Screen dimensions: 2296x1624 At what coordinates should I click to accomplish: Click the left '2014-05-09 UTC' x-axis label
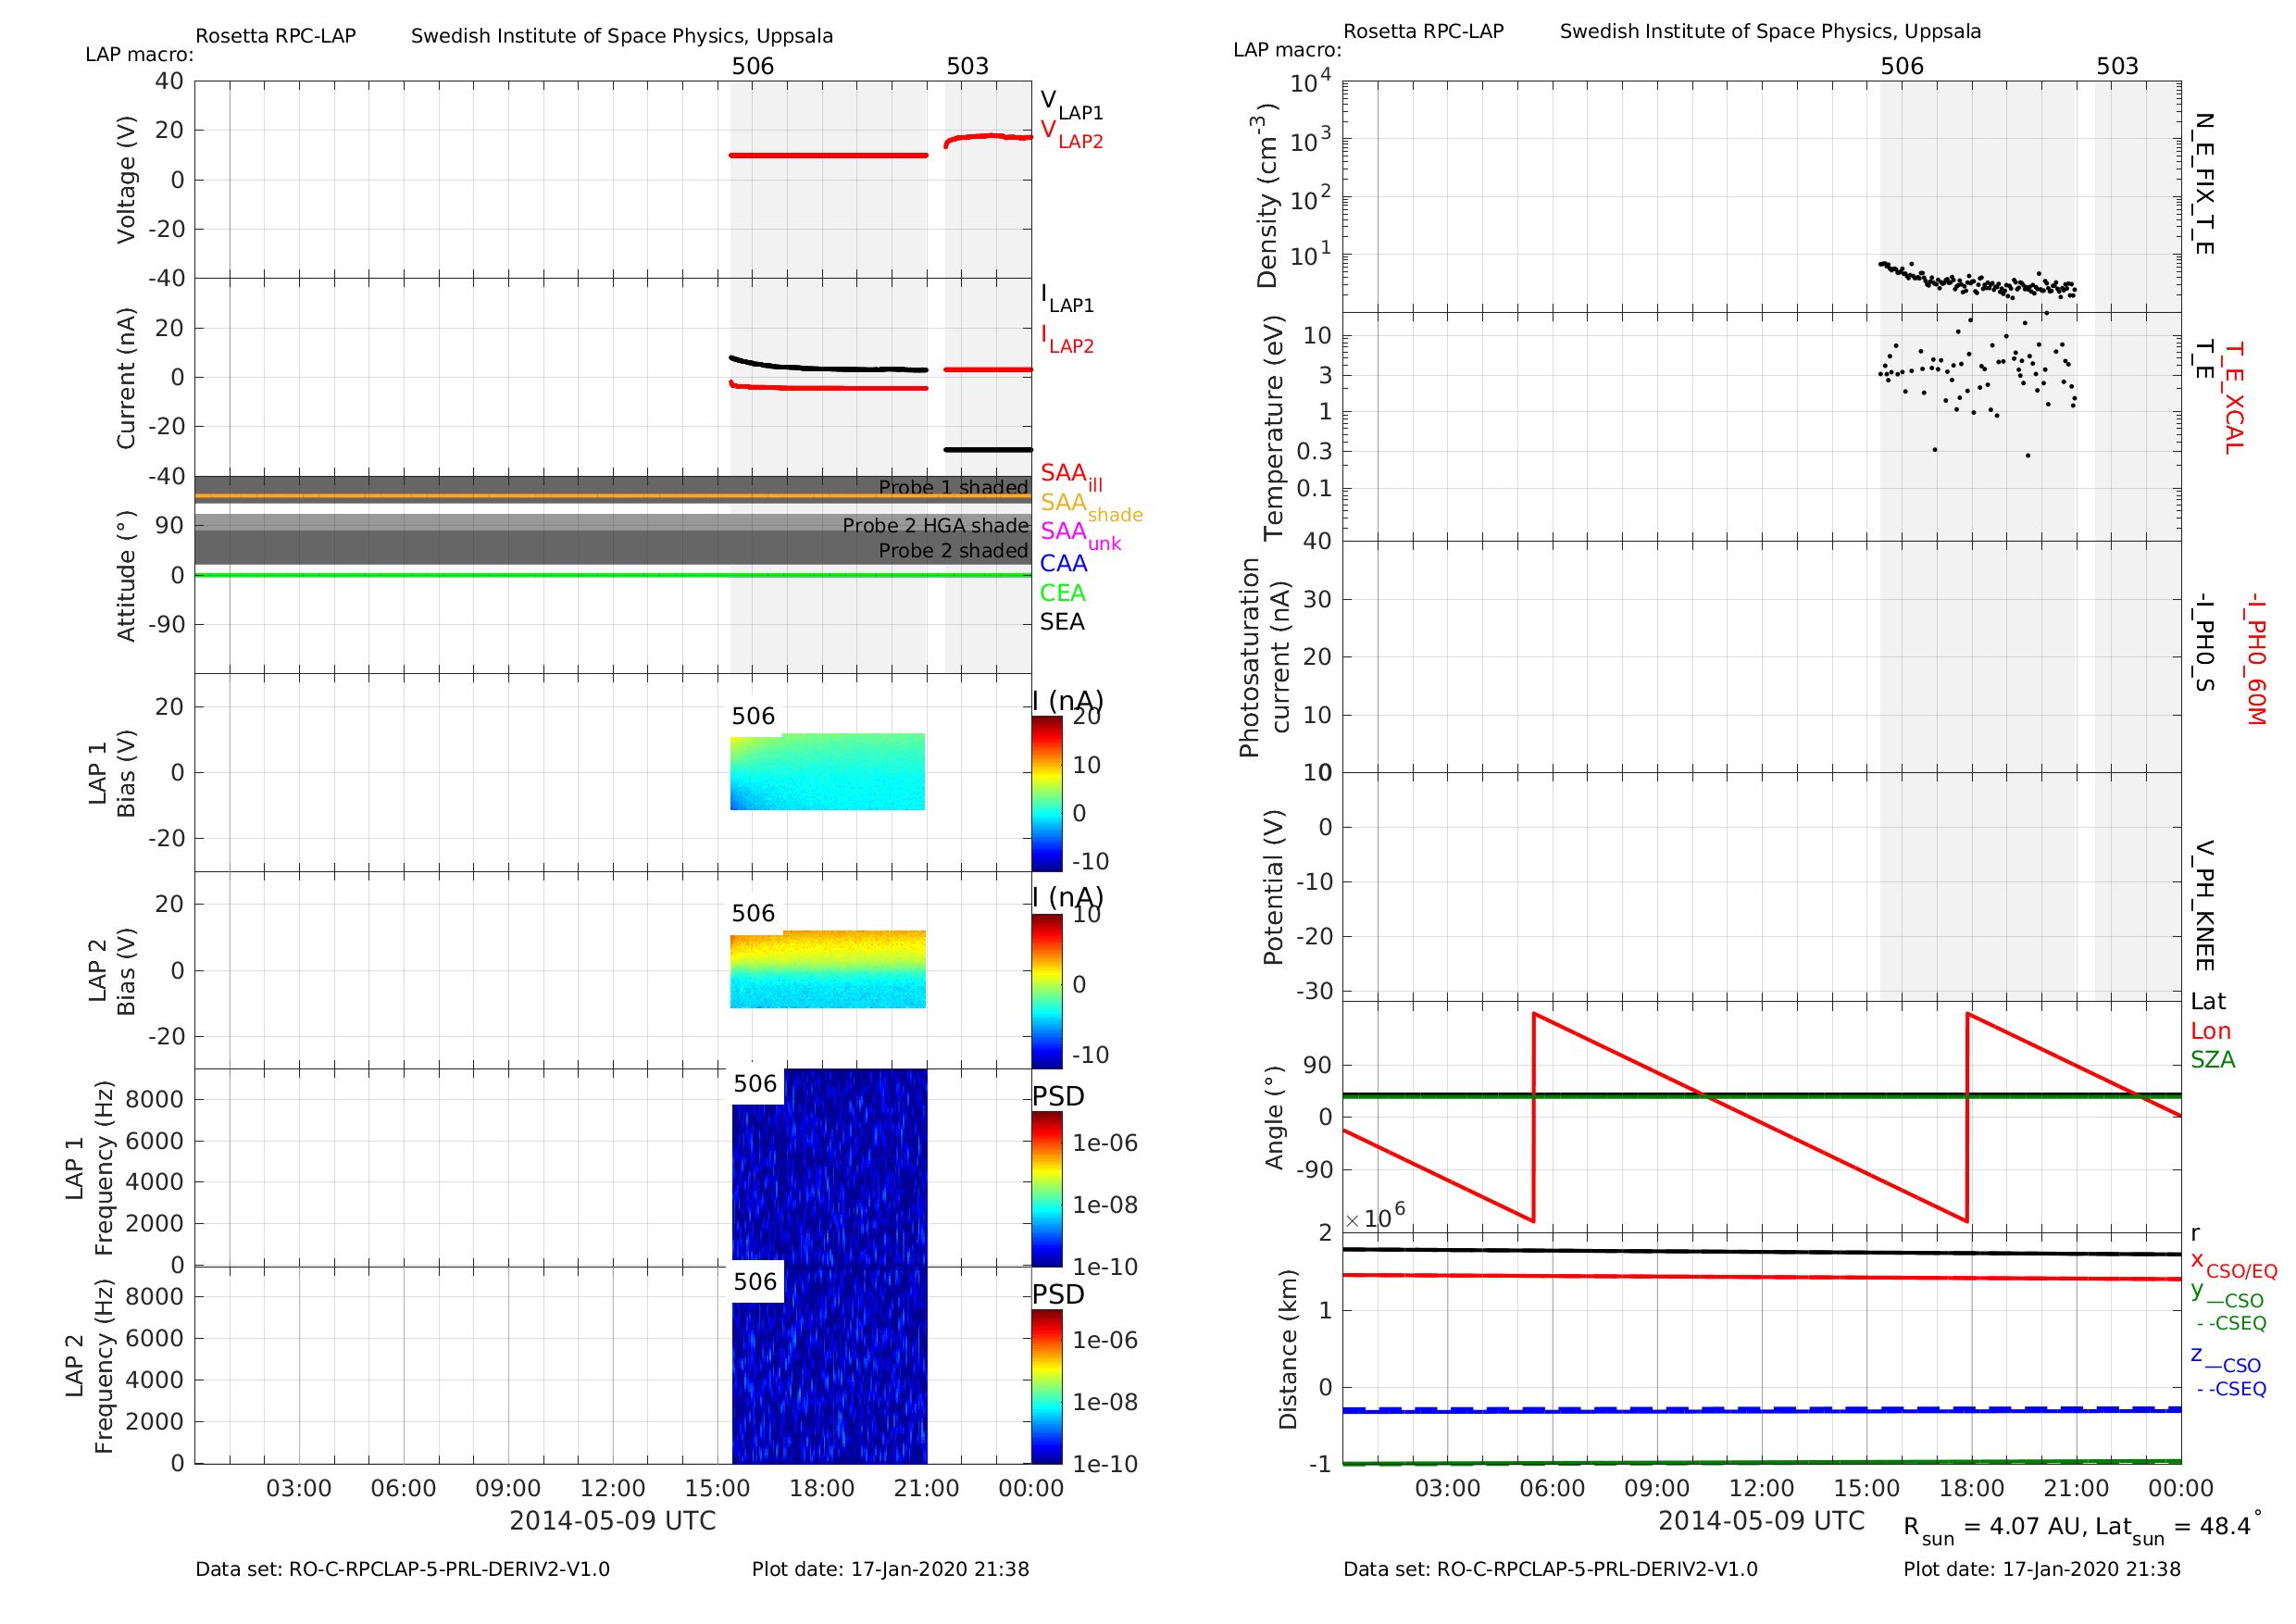tap(613, 1521)
